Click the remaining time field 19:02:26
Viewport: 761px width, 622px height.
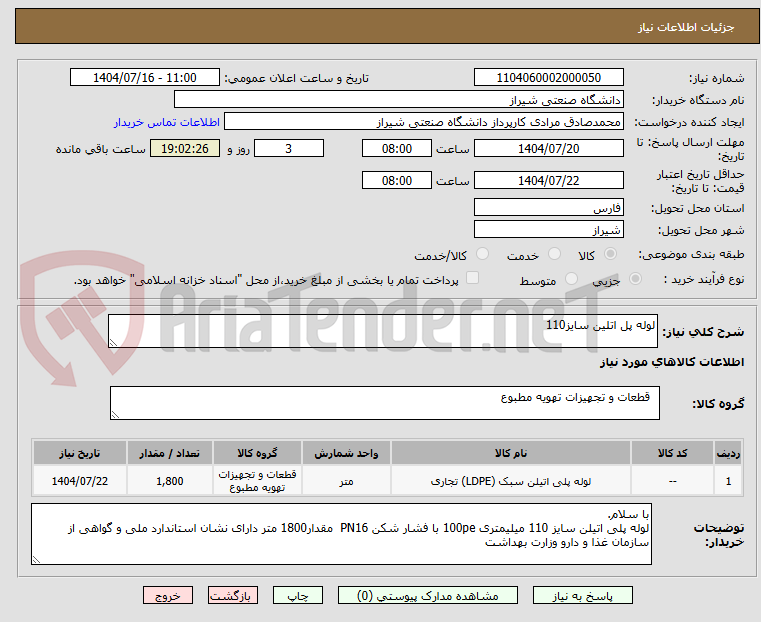click(185, 148)
